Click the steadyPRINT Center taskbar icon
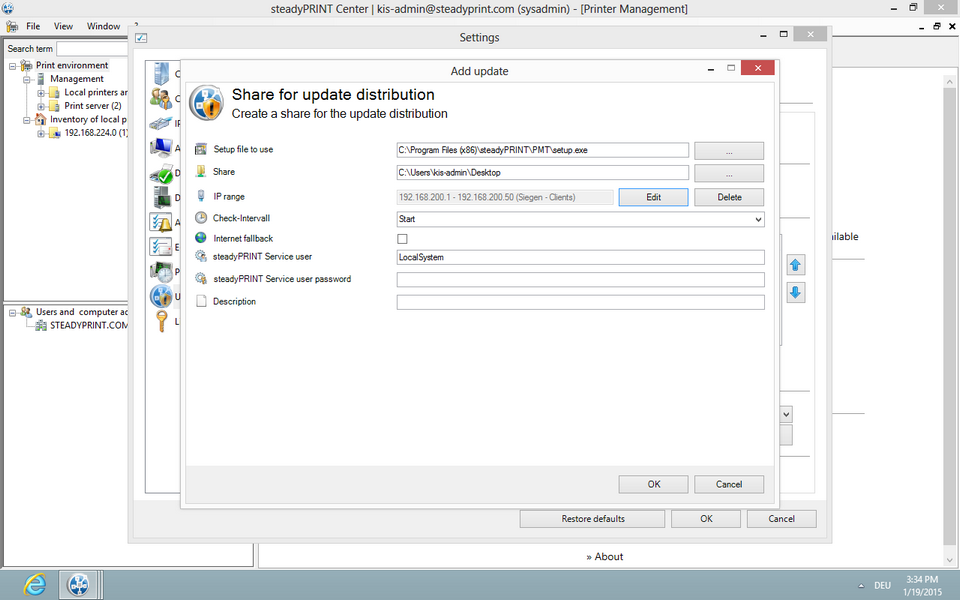The image size is (960, 600). point(79,585)
